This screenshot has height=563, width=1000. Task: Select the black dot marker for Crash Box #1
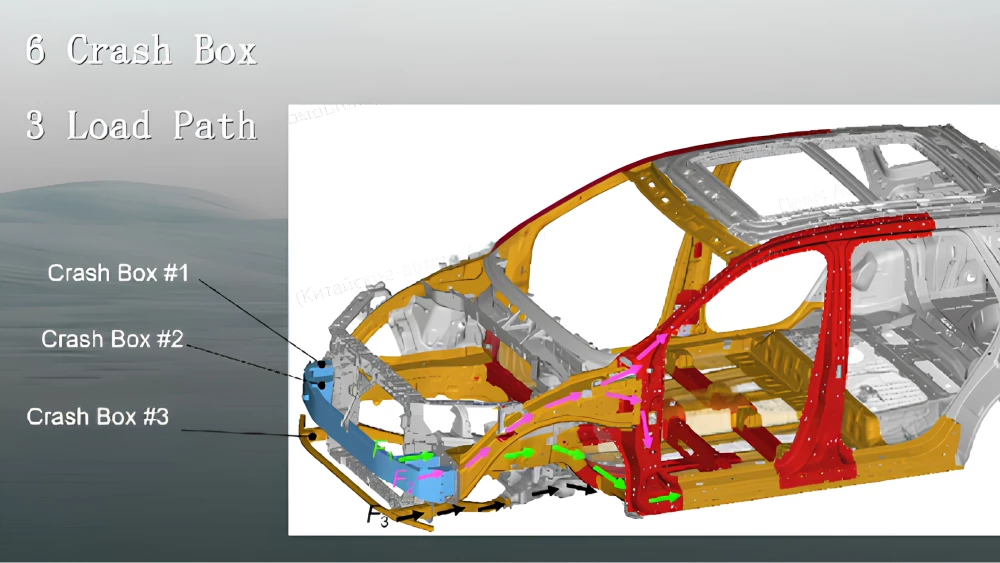321,363
